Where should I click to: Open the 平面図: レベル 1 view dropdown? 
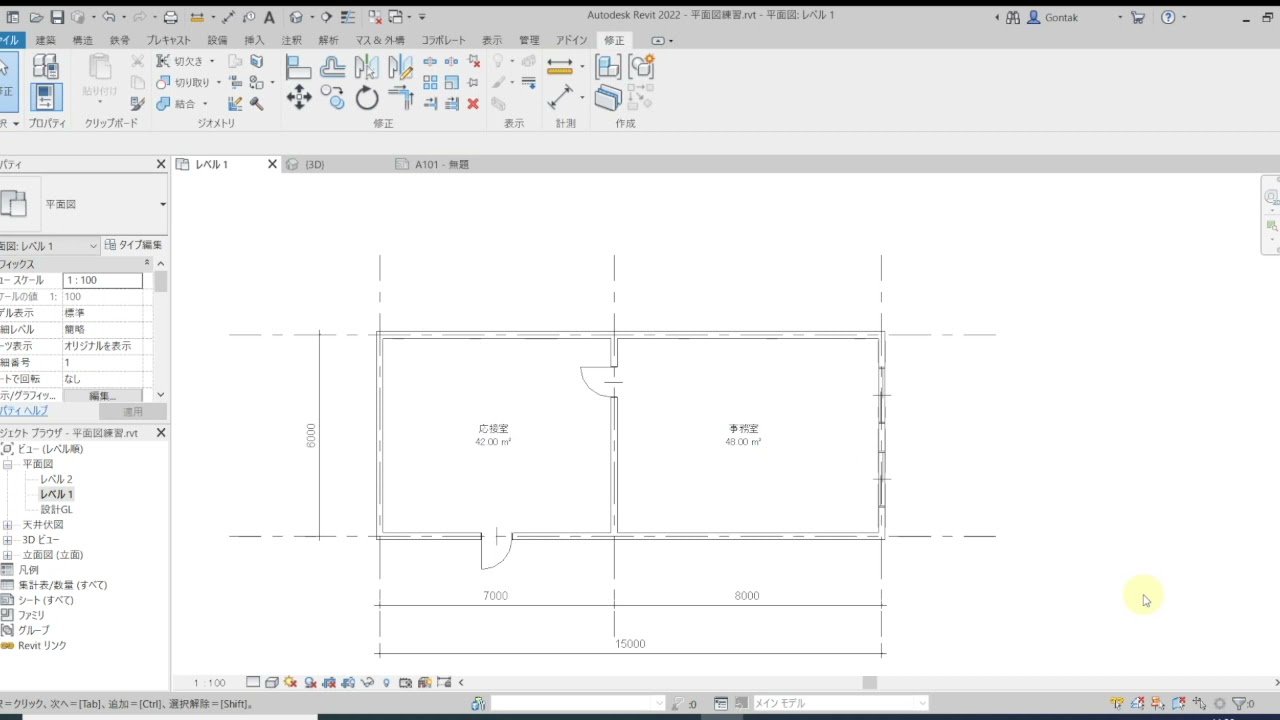point(93,246)
